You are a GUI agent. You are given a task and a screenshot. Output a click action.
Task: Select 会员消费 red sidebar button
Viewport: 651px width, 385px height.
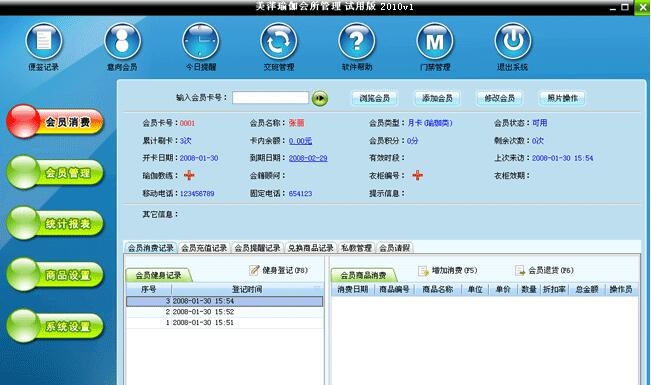coord(55,121)
